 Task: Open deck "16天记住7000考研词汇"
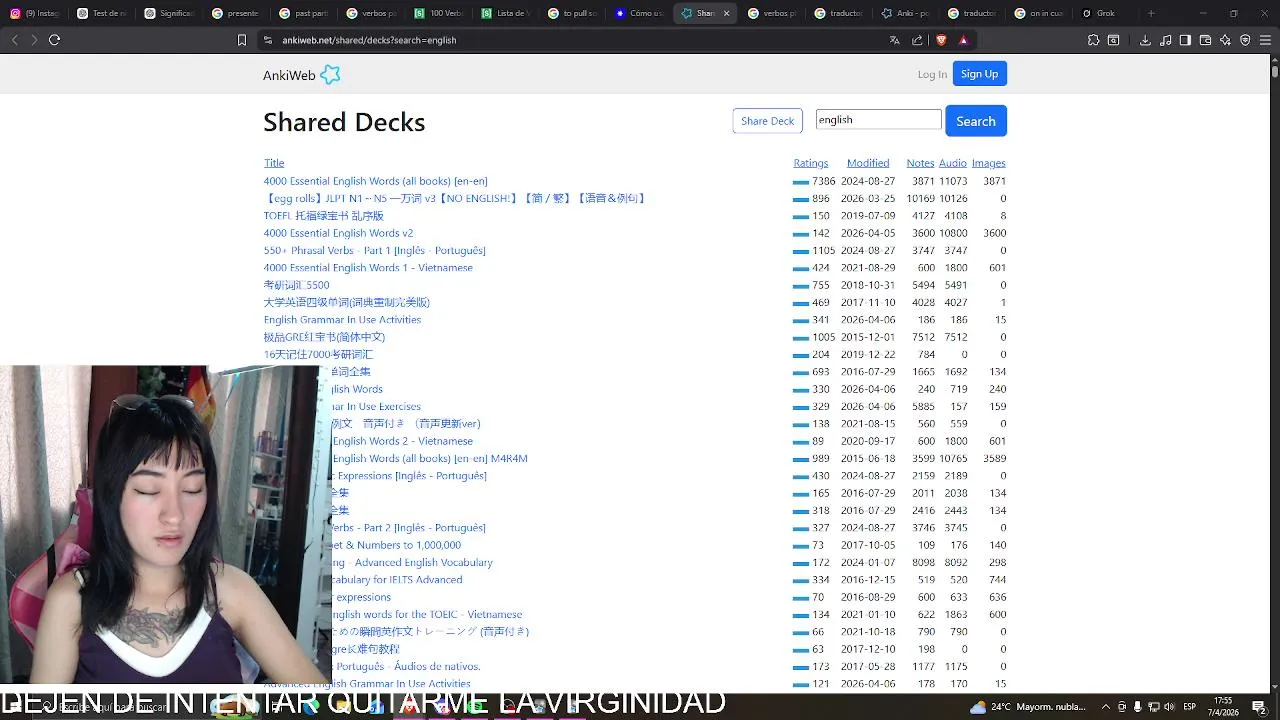pyautogui.click(x=318, y=354)
